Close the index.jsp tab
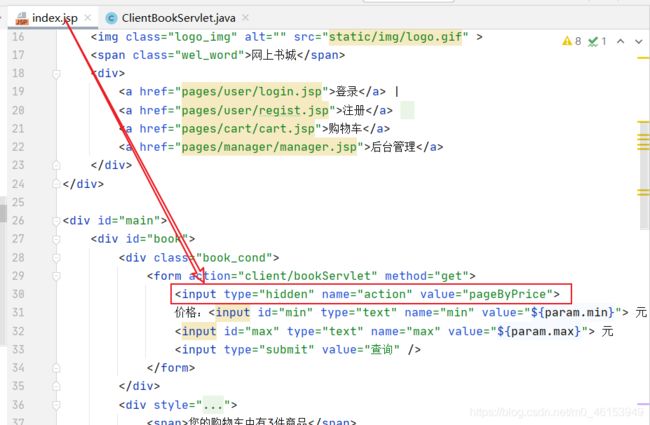This screenshot has width=650, height=425. click(87, 18)
